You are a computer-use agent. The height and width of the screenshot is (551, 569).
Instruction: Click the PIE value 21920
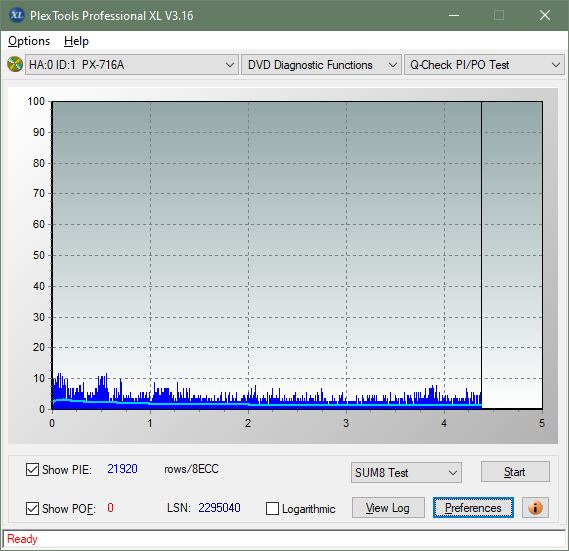tap(122, 469)
